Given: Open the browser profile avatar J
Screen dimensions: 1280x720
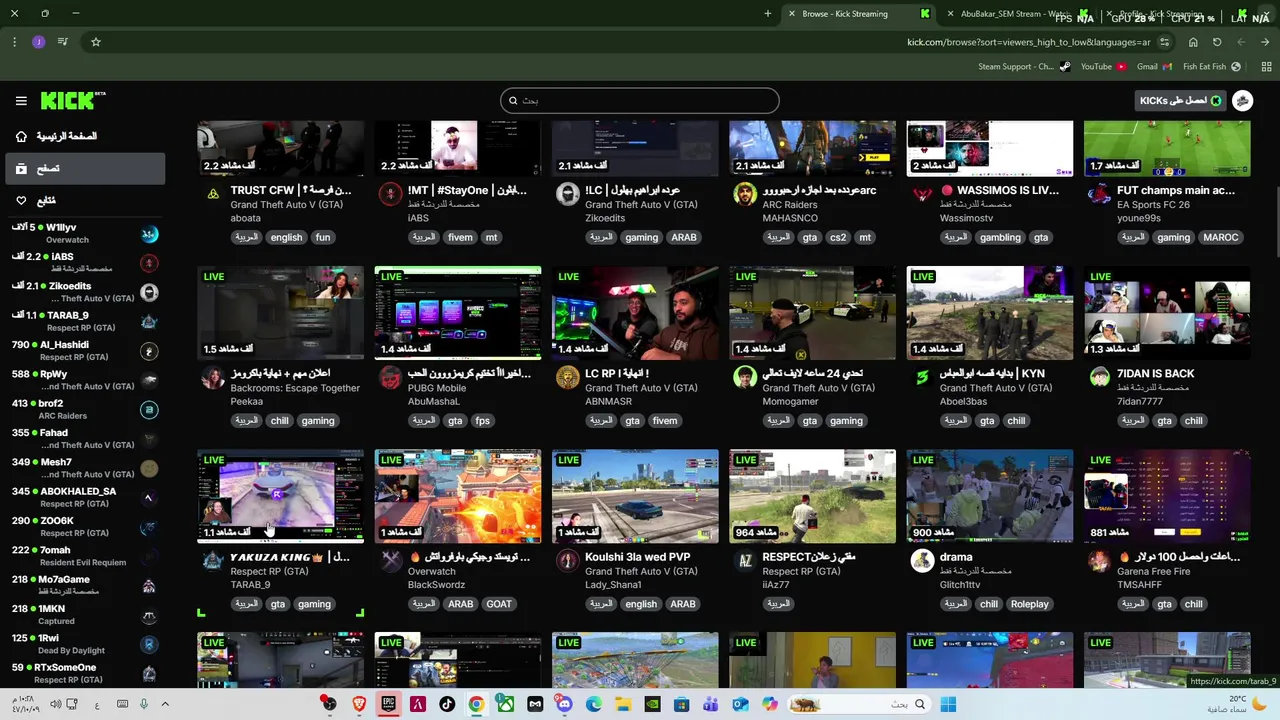Looking at the screenshot, I should [39, 42].
